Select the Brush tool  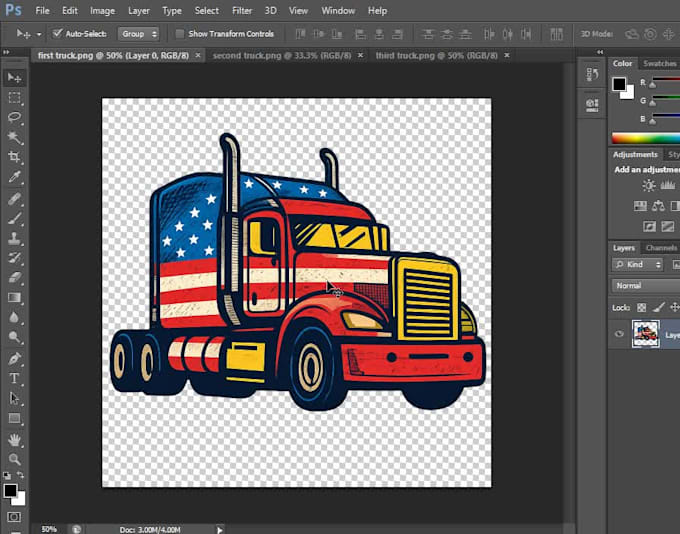[x=14, y=219]
